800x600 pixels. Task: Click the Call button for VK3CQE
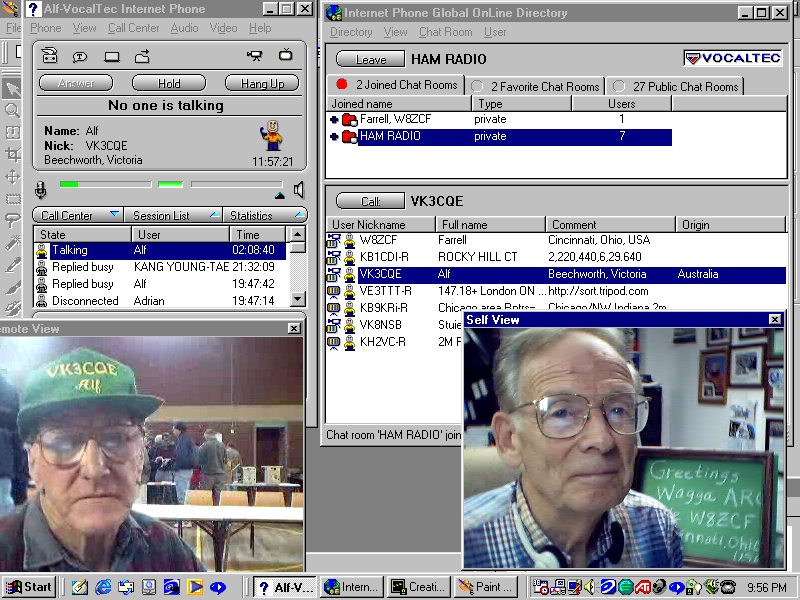pos(370,201)
